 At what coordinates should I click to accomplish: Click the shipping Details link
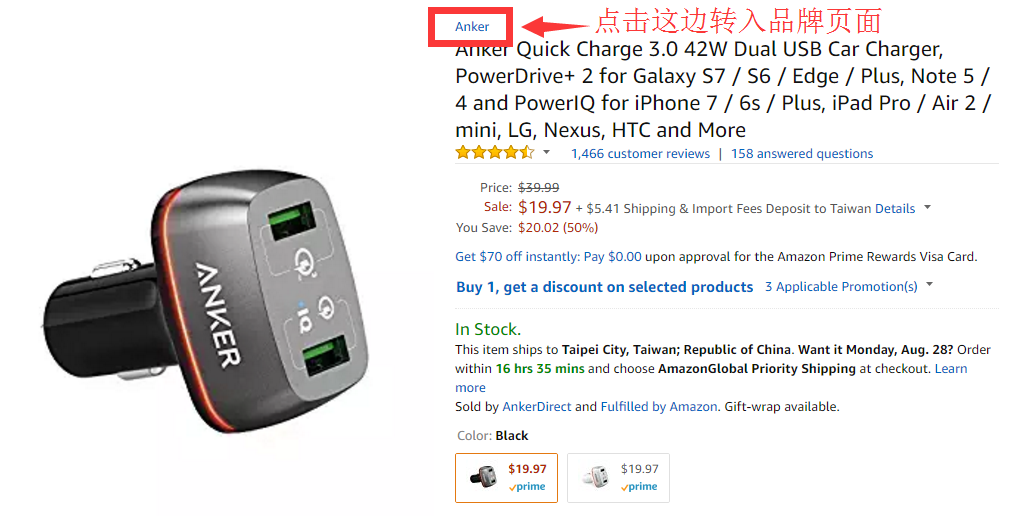point(895,209)
